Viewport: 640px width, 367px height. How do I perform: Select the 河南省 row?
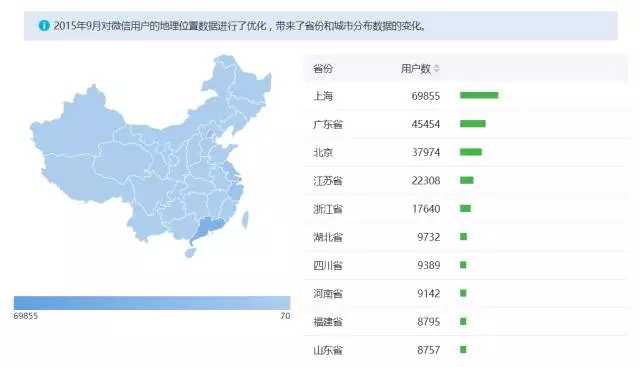(x=465, y=294)
